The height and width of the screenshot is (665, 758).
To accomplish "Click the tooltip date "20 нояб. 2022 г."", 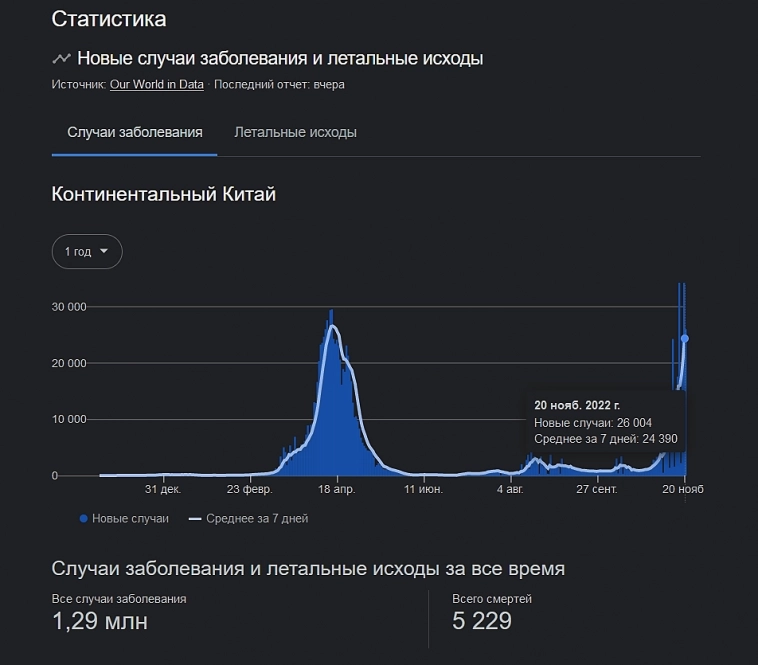I will [578, 406].
